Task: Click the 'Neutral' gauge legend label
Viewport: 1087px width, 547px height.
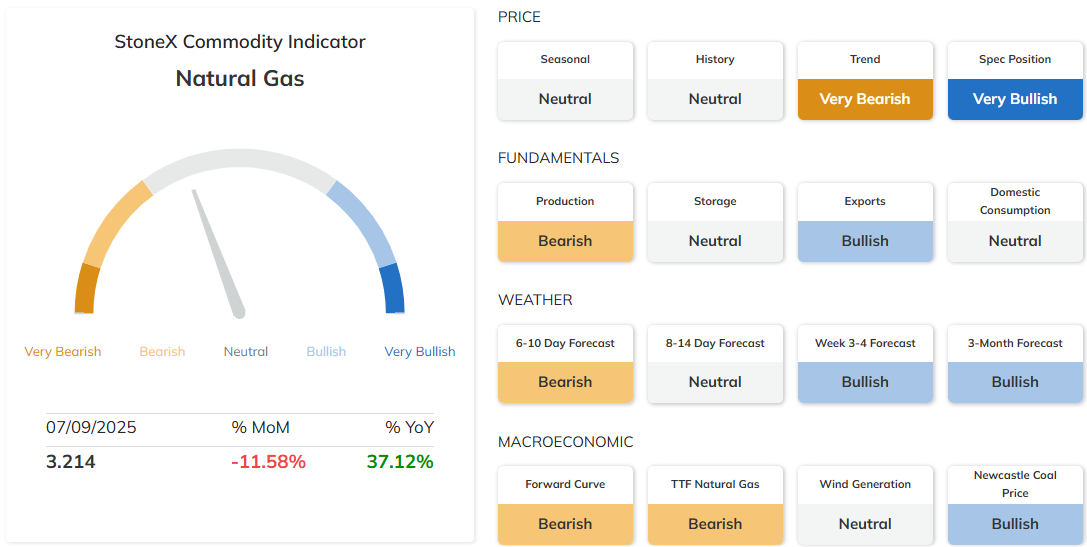Action: (245, 351)
